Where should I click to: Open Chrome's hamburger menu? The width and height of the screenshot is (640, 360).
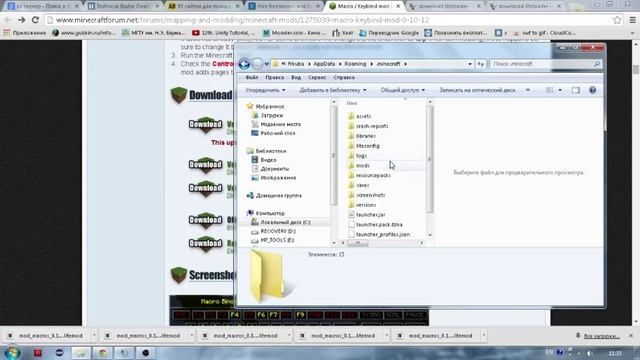coord(632,20)
